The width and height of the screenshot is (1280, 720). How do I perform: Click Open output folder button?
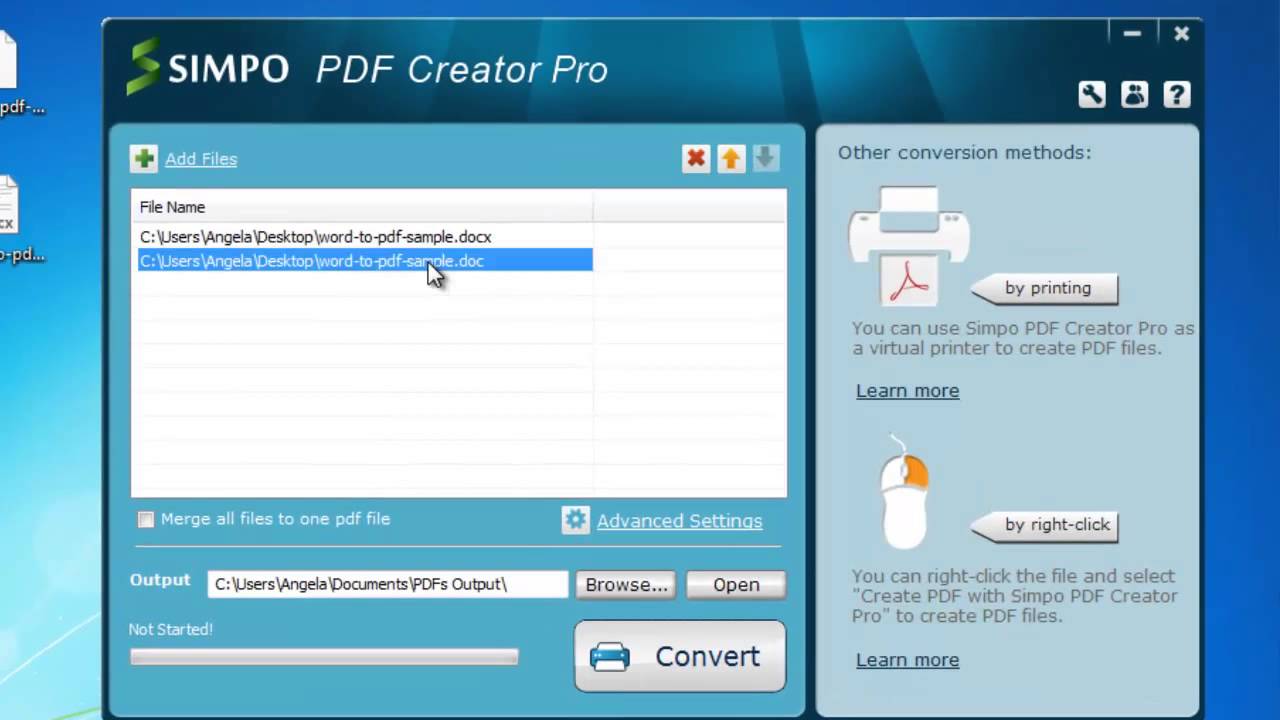pyautogui.click(x=736, y=585)
